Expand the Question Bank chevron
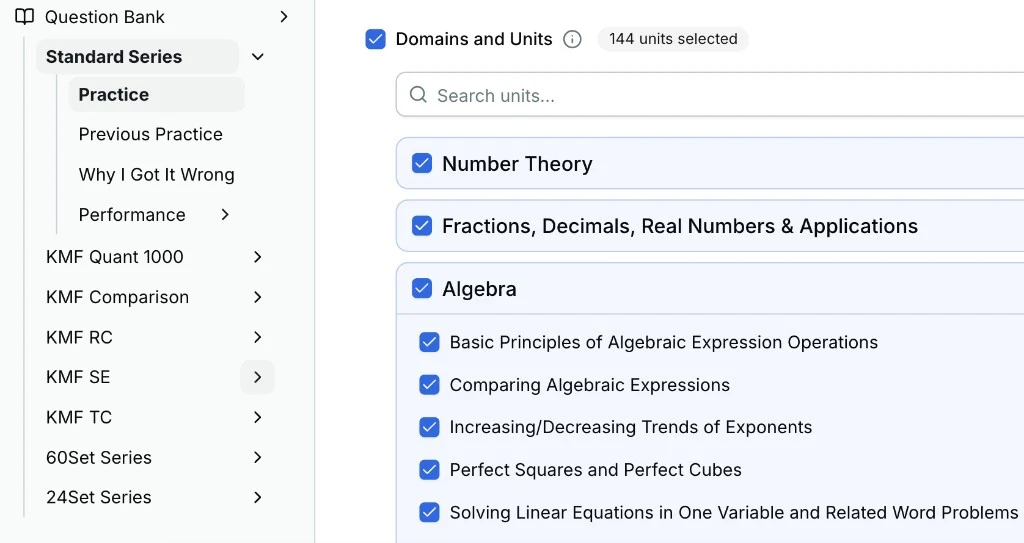1024x543 pixels. pyautogui.click(x=283, y=16)
